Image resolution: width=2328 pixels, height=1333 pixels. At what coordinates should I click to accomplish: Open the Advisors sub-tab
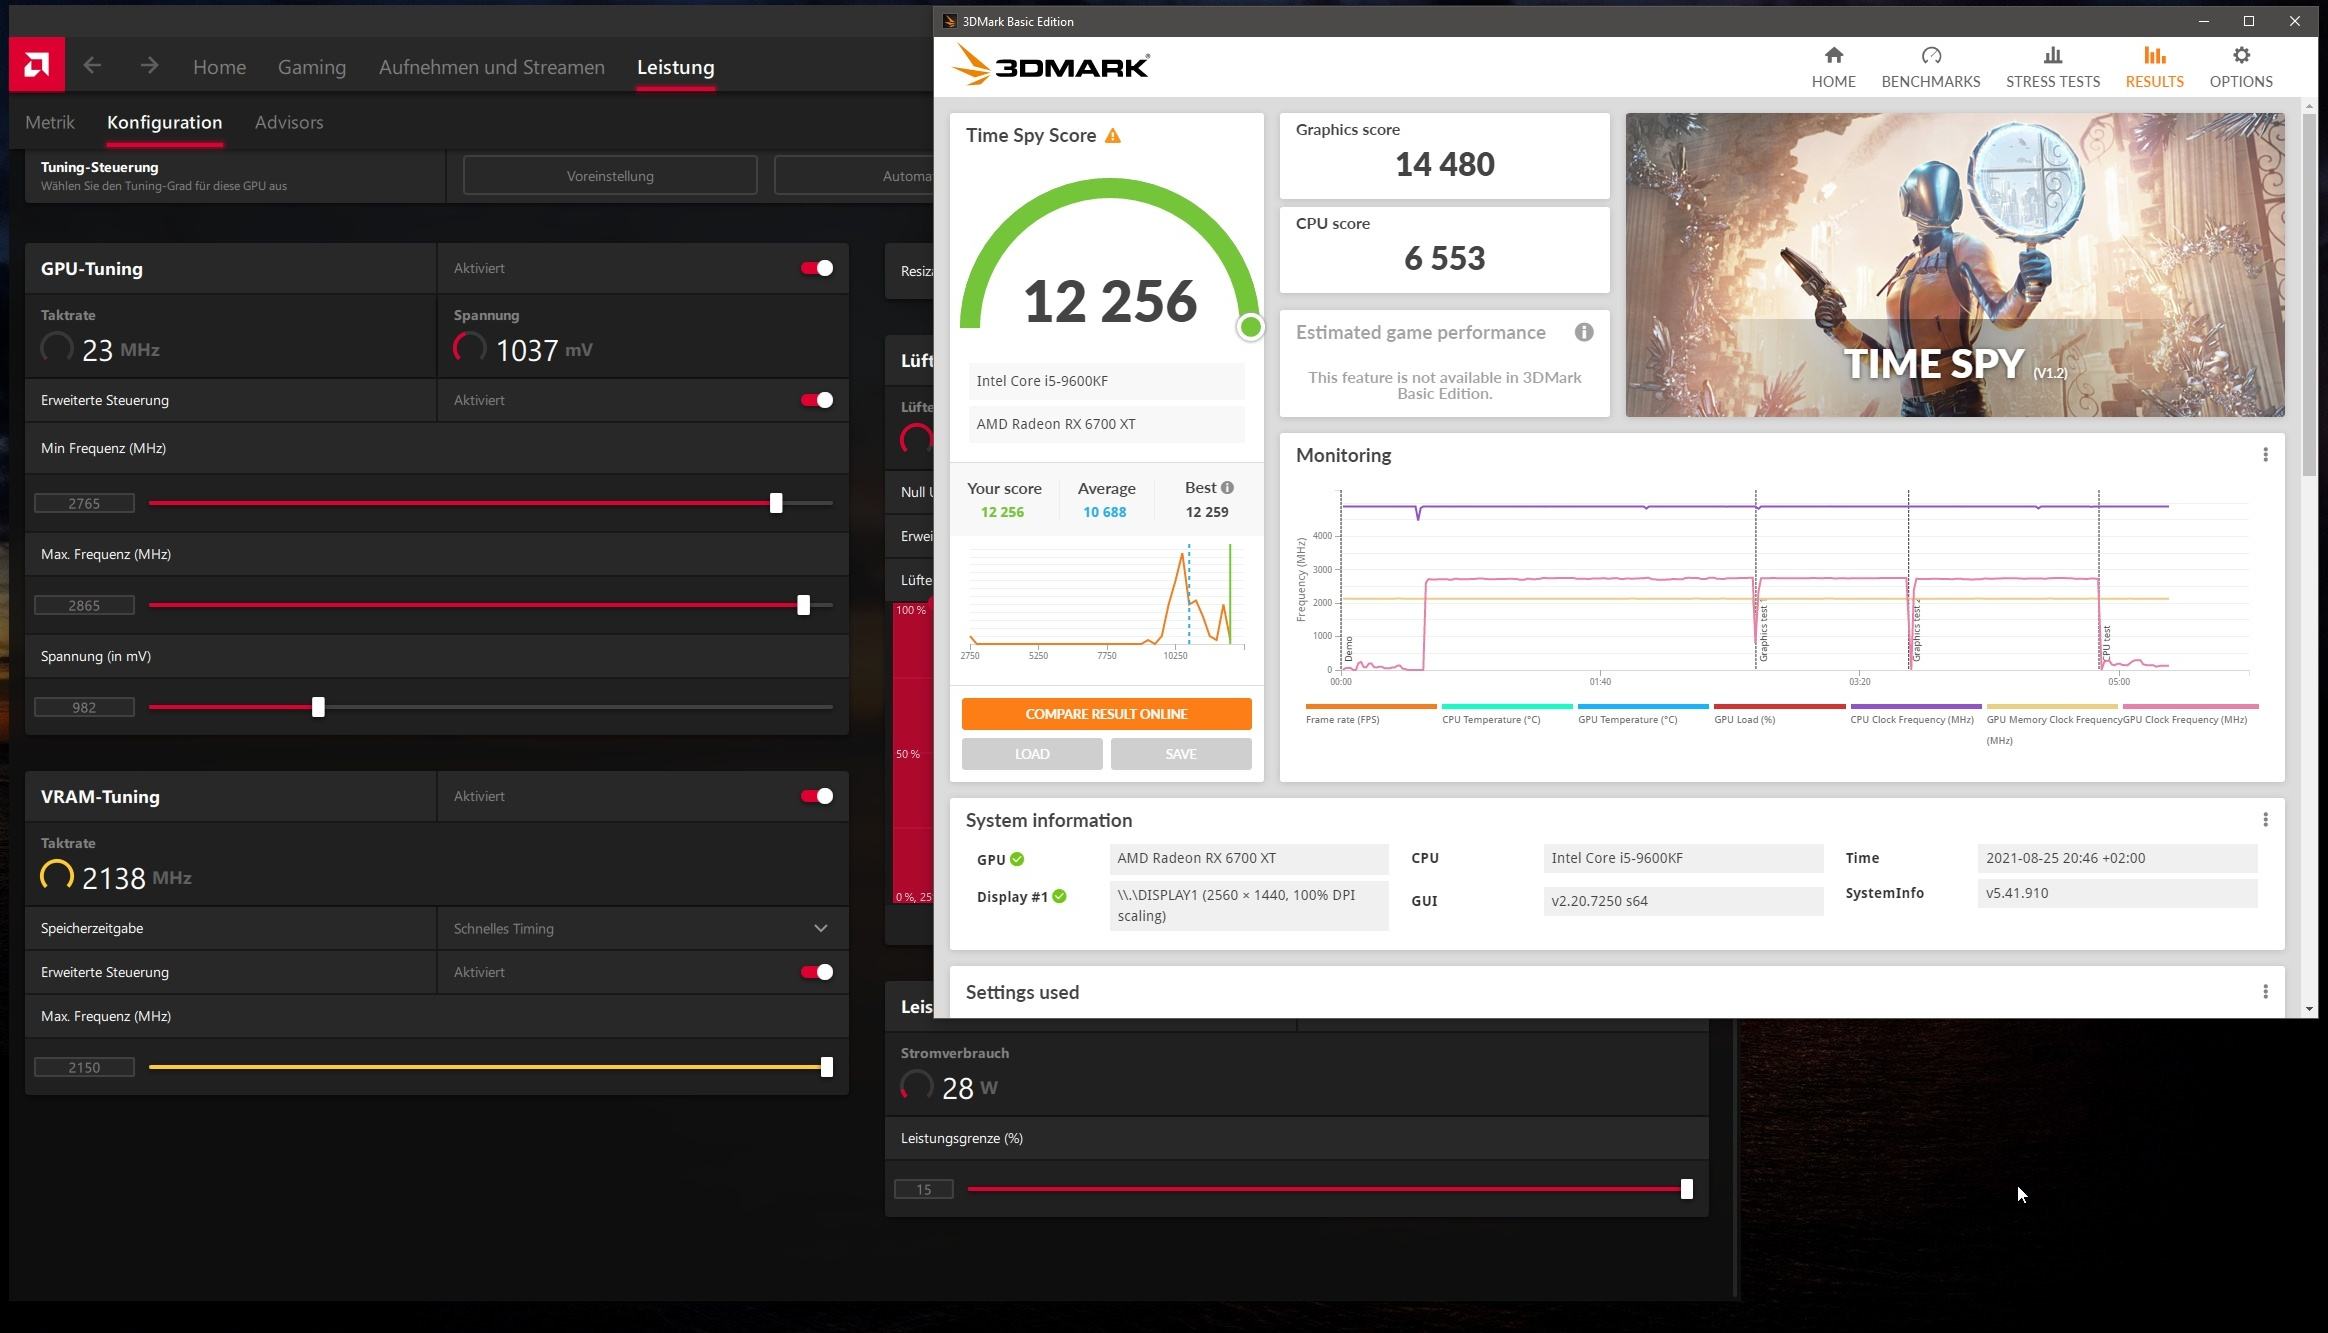click(289, 122)
